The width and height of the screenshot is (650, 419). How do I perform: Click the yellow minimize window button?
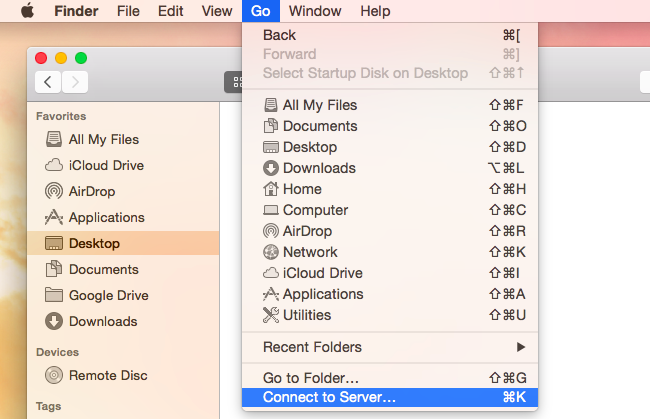click(x=61, y=58)
